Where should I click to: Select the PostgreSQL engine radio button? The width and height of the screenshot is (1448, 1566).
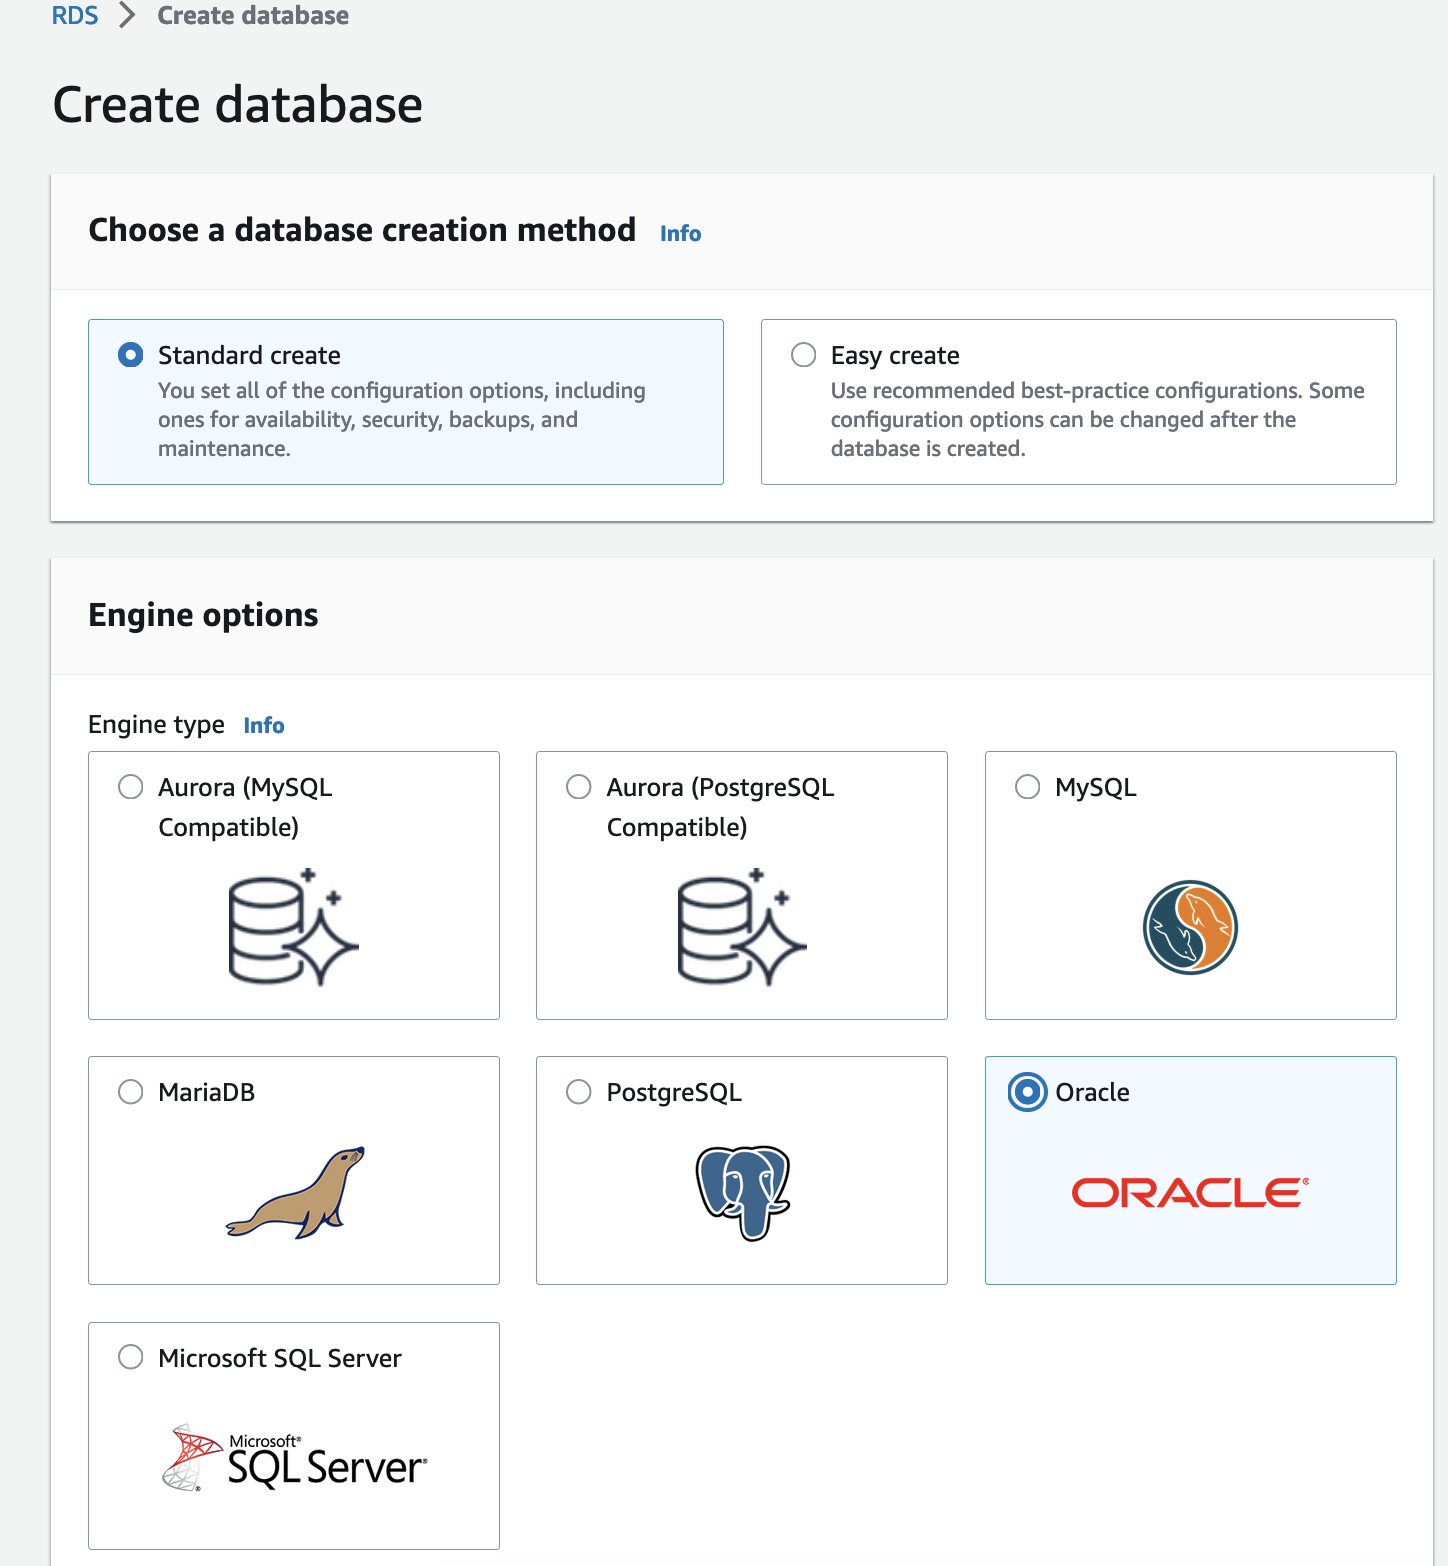[x=579, y=1092]
